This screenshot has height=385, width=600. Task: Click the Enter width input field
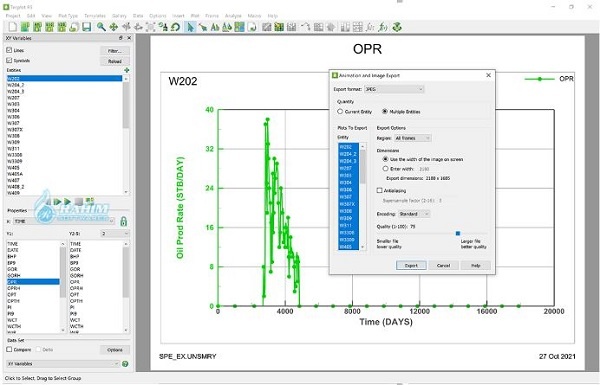[x=424, y=169]
